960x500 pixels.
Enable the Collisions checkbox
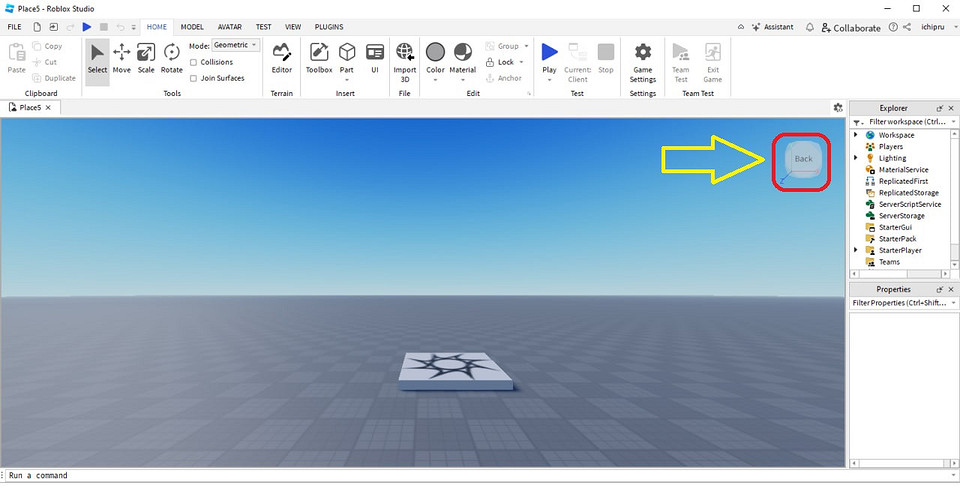click(193, 62)
